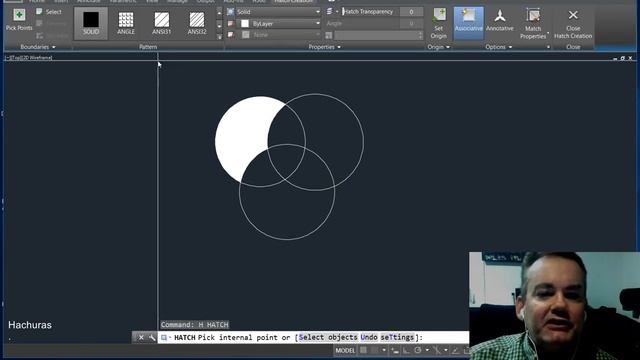Click the white ByLayer color swatch

pos(245,24)
